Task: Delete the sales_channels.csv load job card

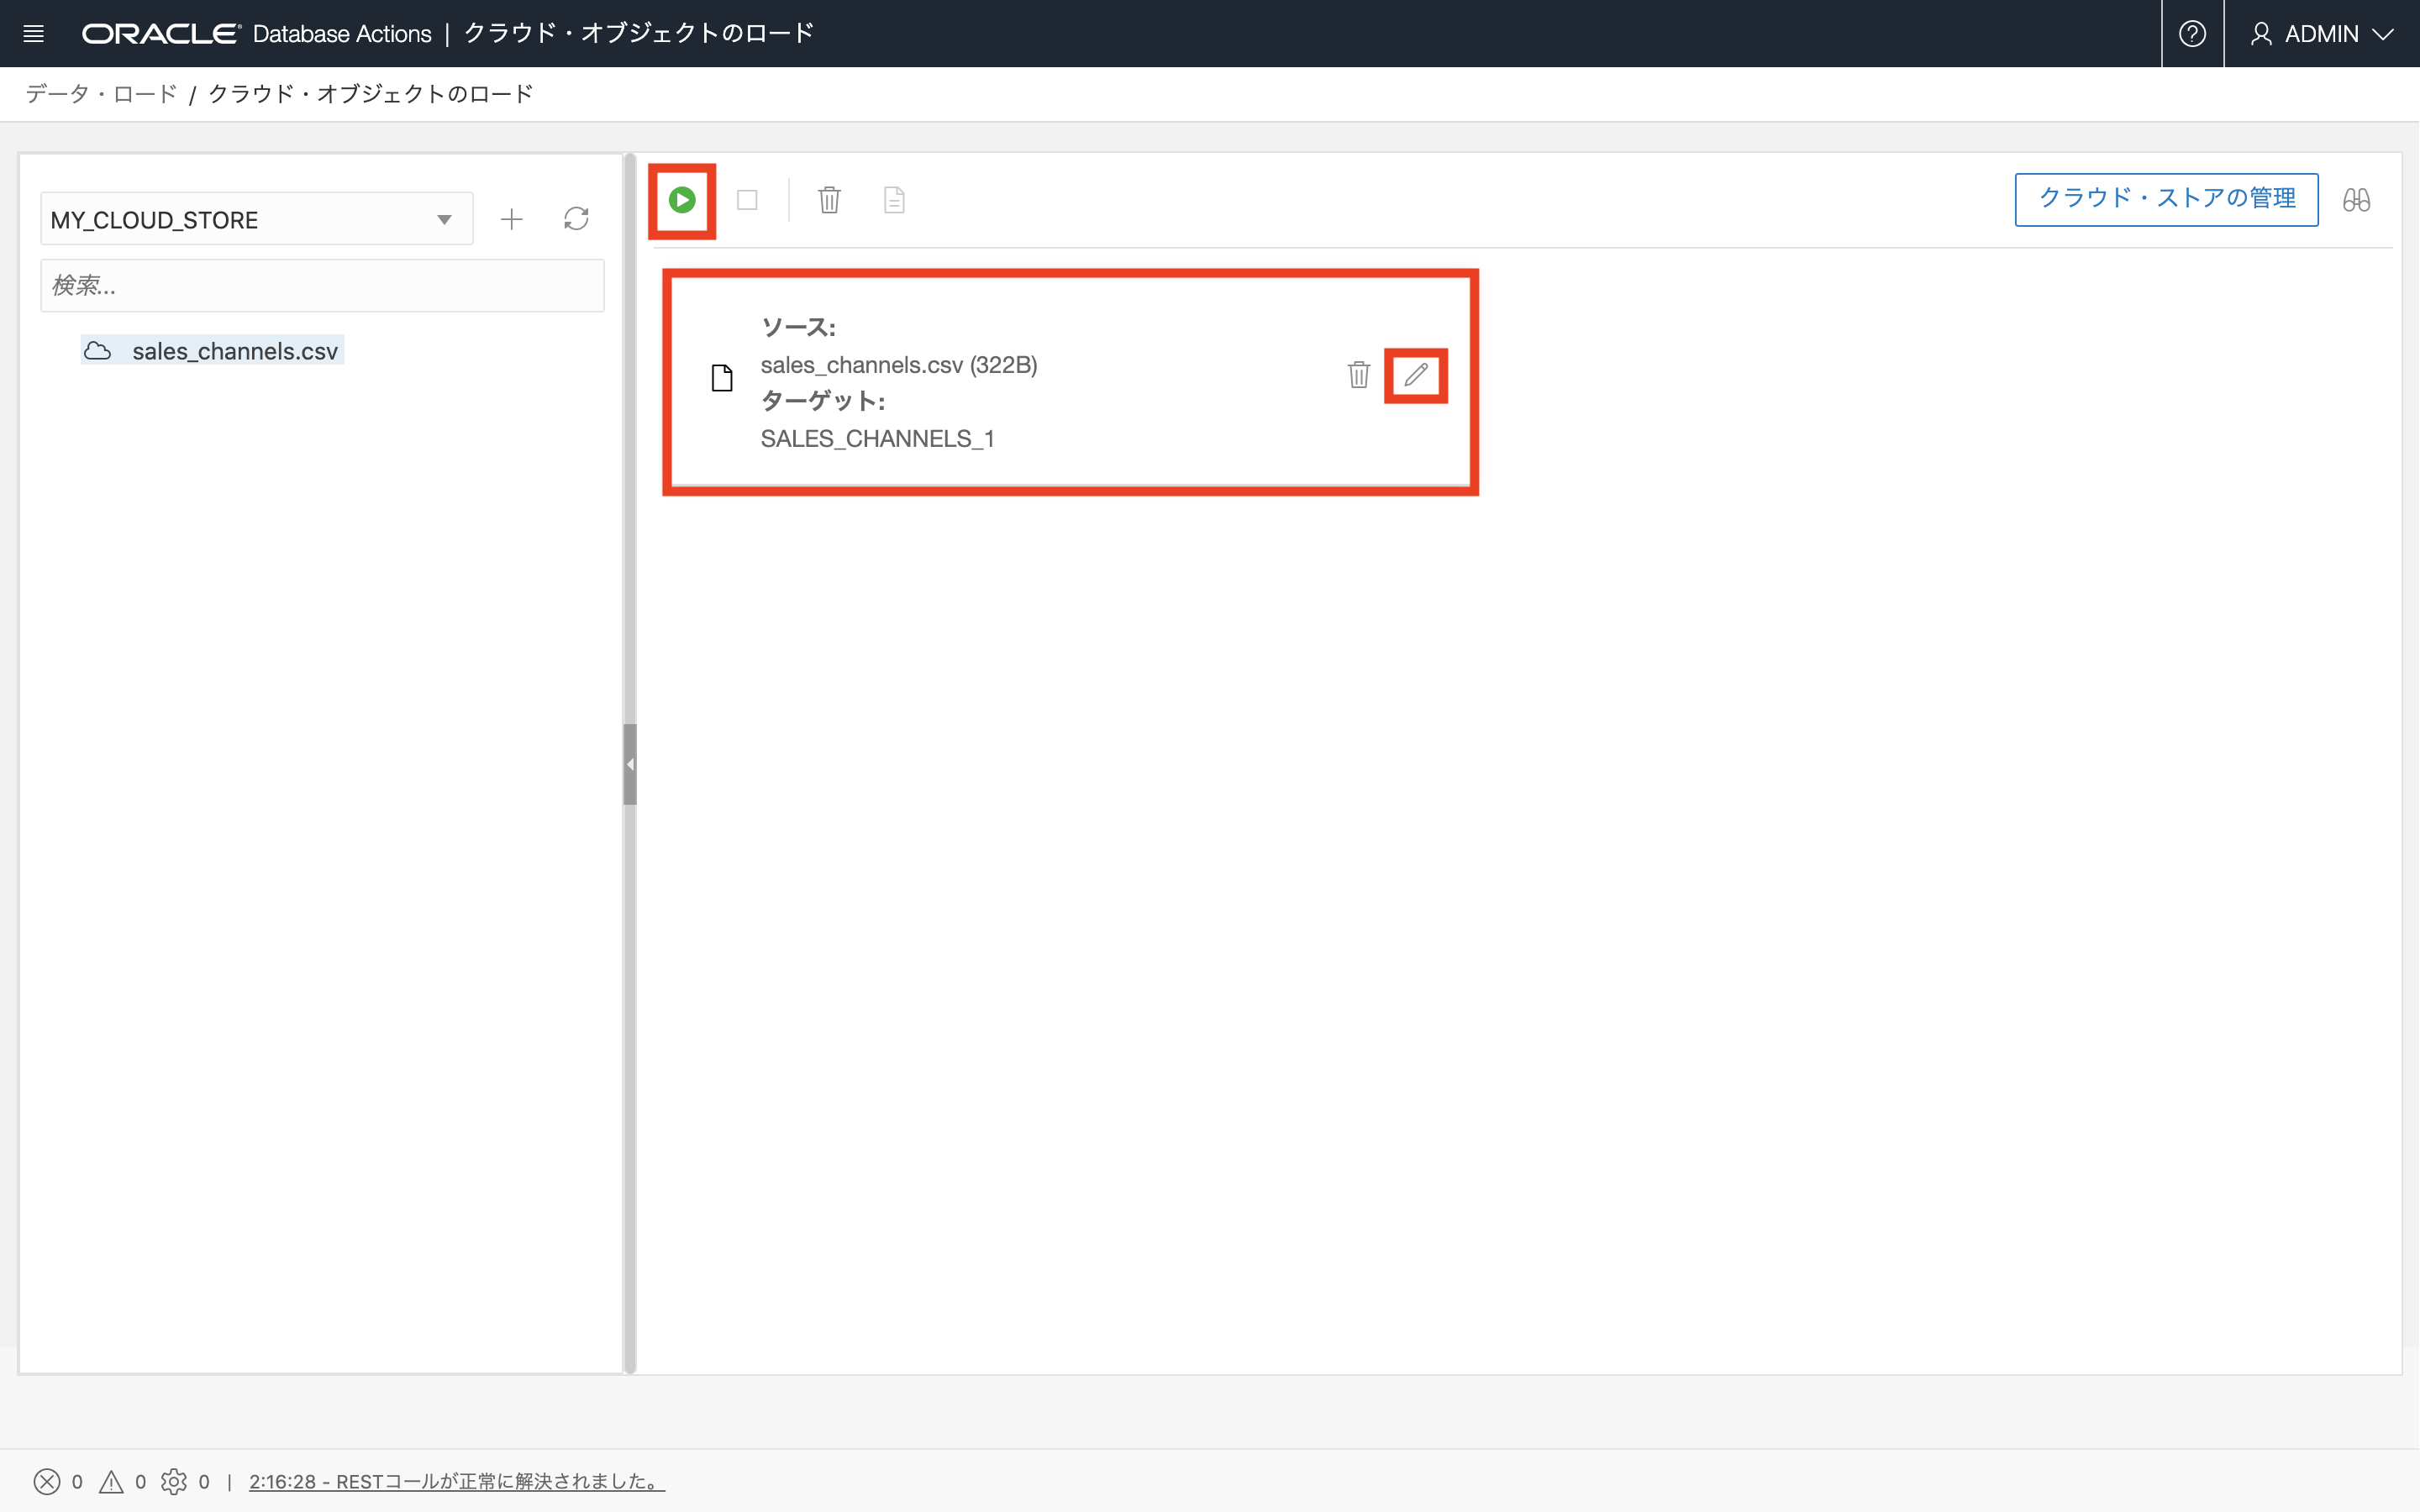Action: point(1358,375)
